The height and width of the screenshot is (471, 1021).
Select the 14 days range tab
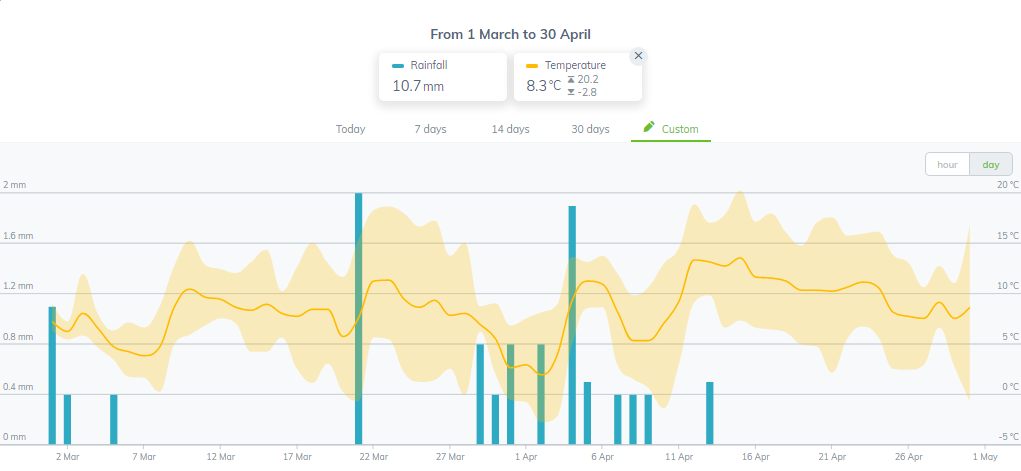coord(510,129)
